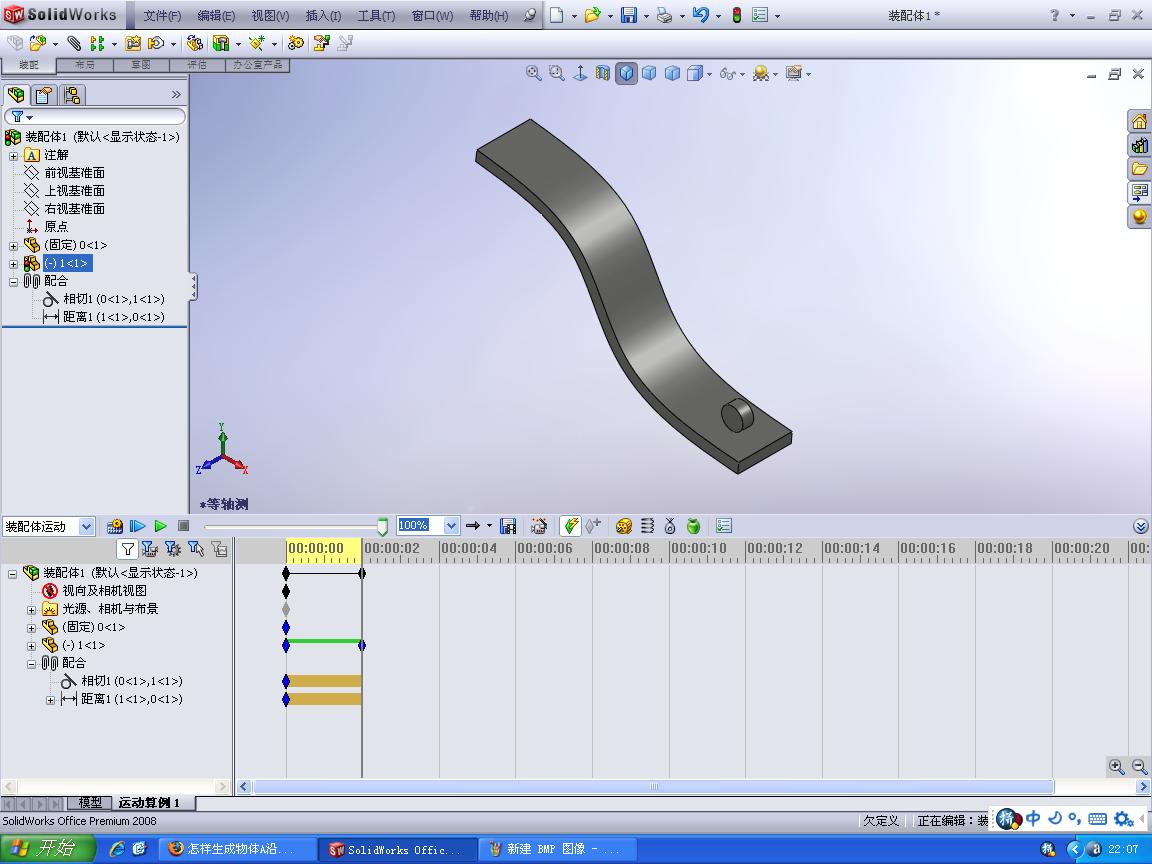This screenshot has height=864, width=1152.
Task: Click the Exploded View icon
Action: coord(321,43)
